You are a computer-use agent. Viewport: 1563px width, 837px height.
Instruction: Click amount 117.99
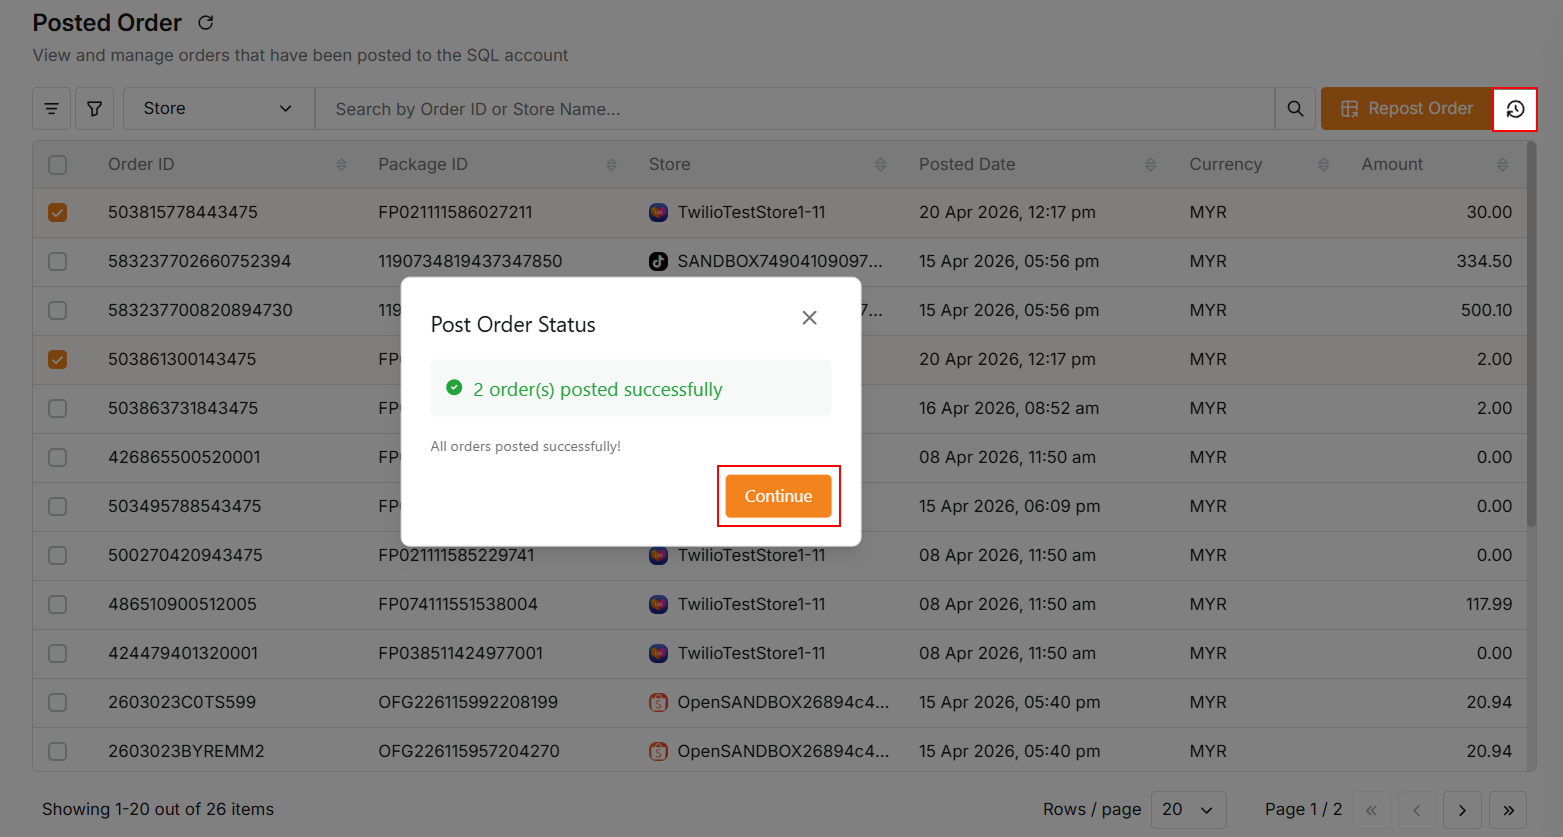pyautogui.click(x=1489, y=604)
